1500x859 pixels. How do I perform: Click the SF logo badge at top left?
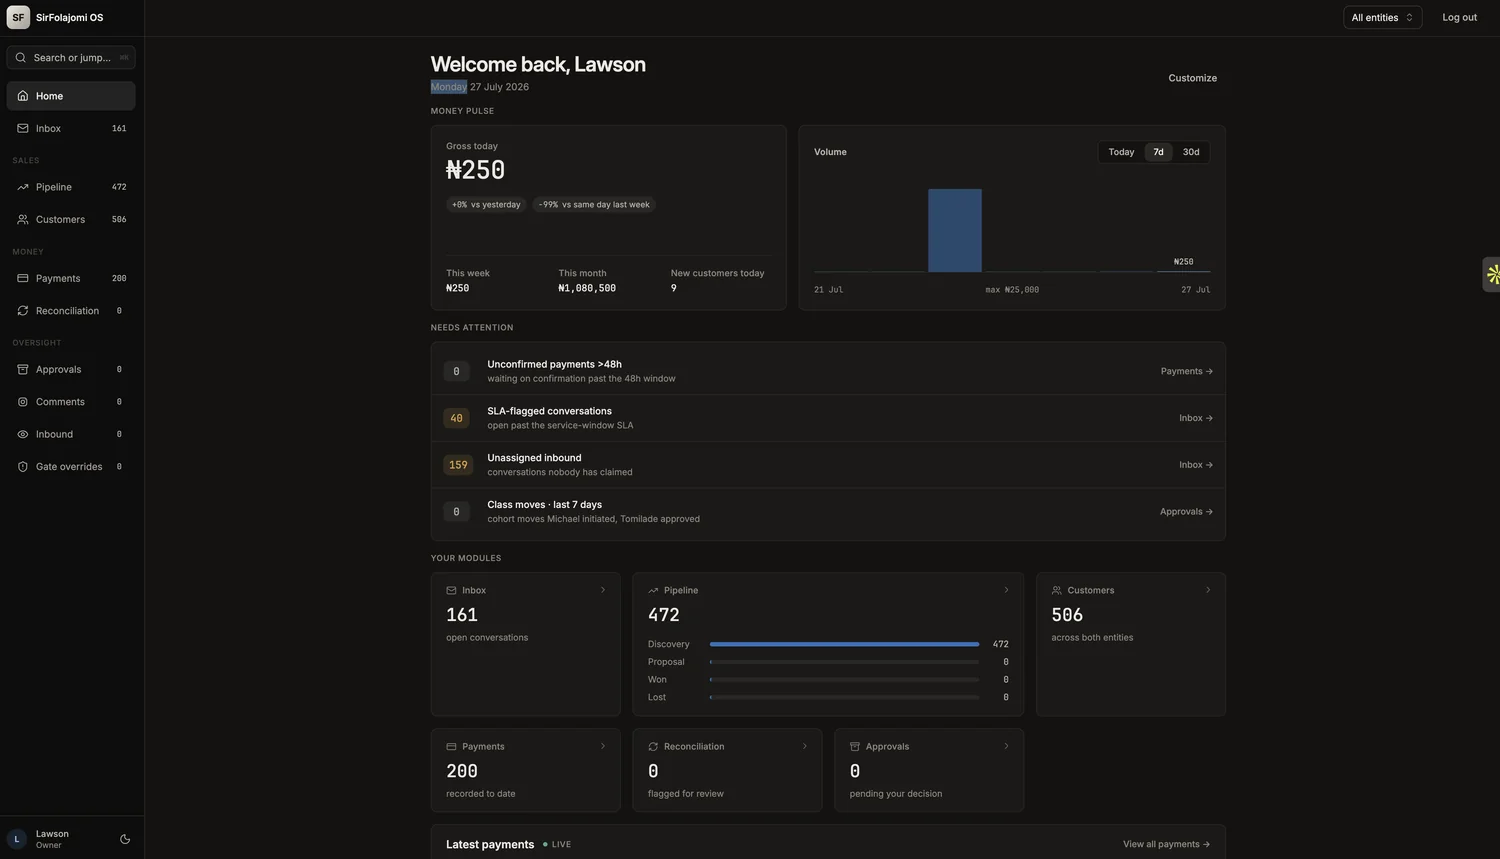coord(18,17)
